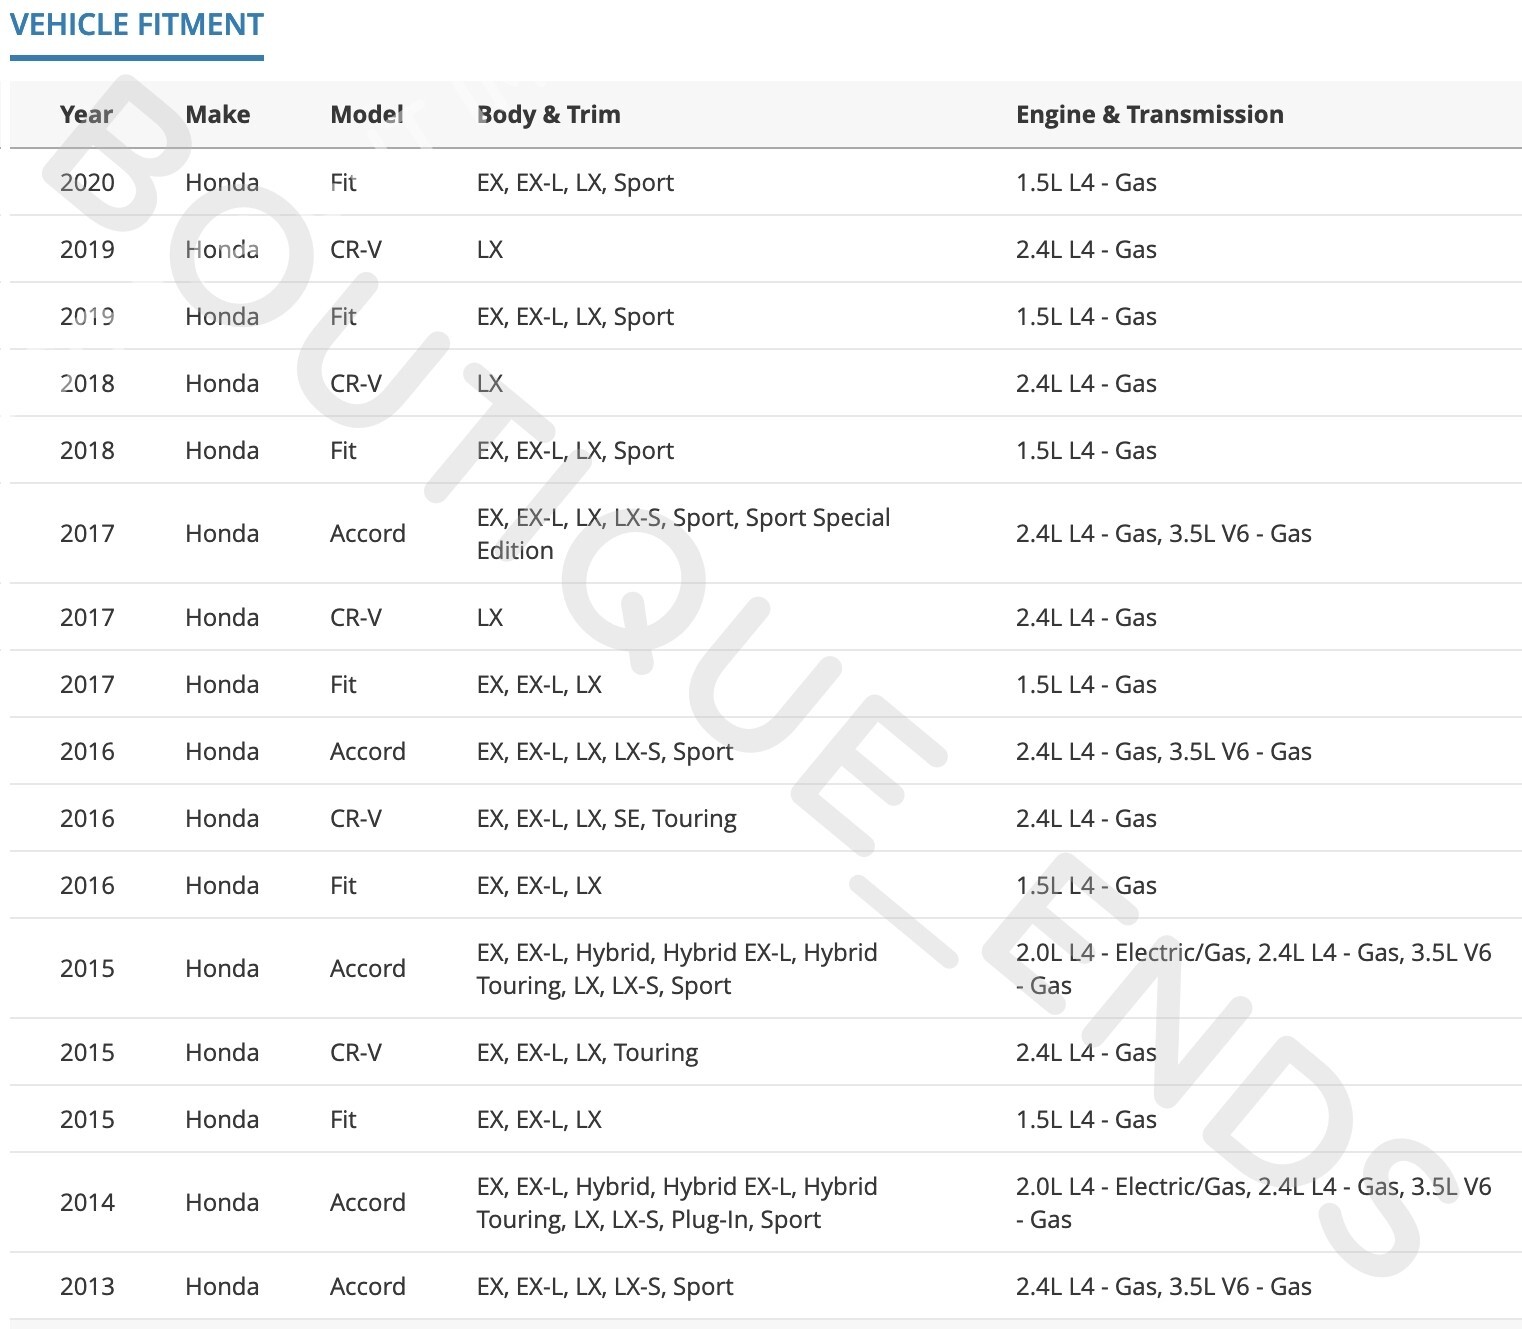The image size is (1522, 1329).
Task: Select the year 2014 cell
Action: point(87,1202)
